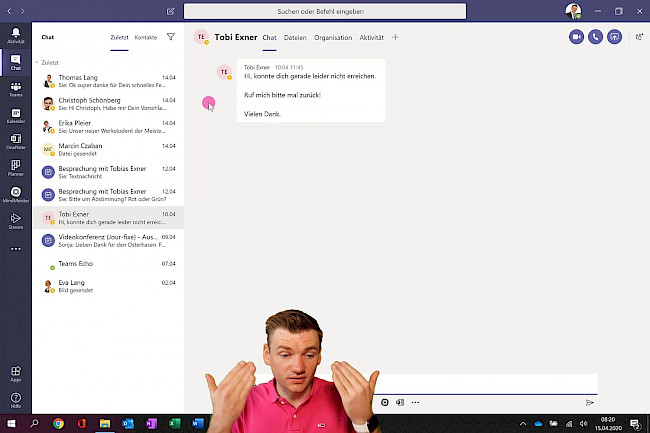Open Windows taskbar search
The height and width of the screenshot is (433, 650).
click(34, 423)
